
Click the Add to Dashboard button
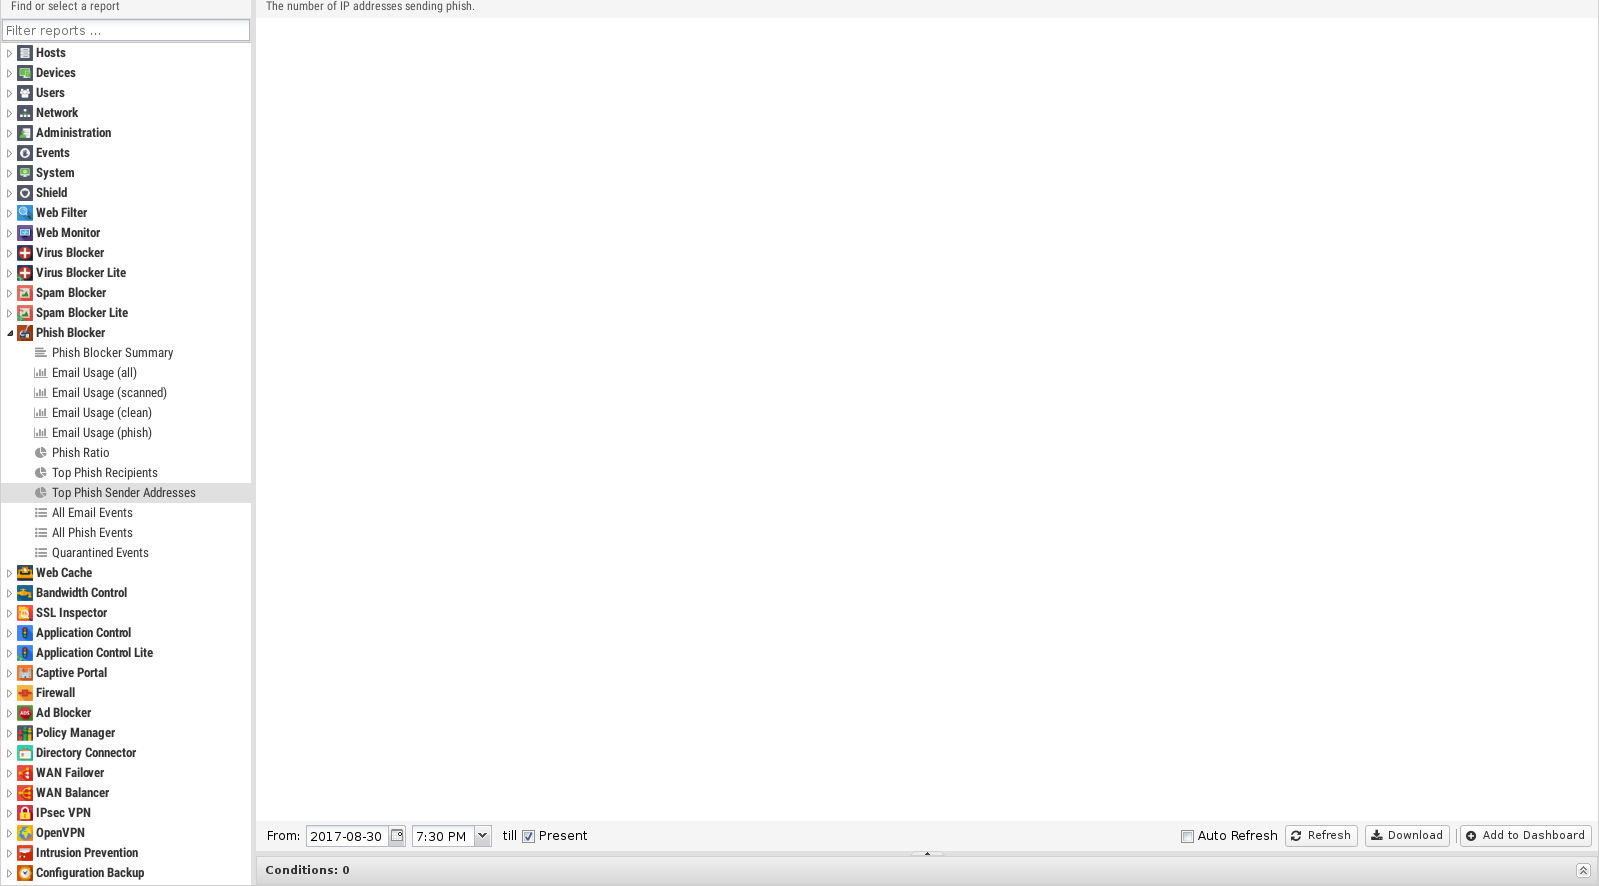coord(1525,836)
